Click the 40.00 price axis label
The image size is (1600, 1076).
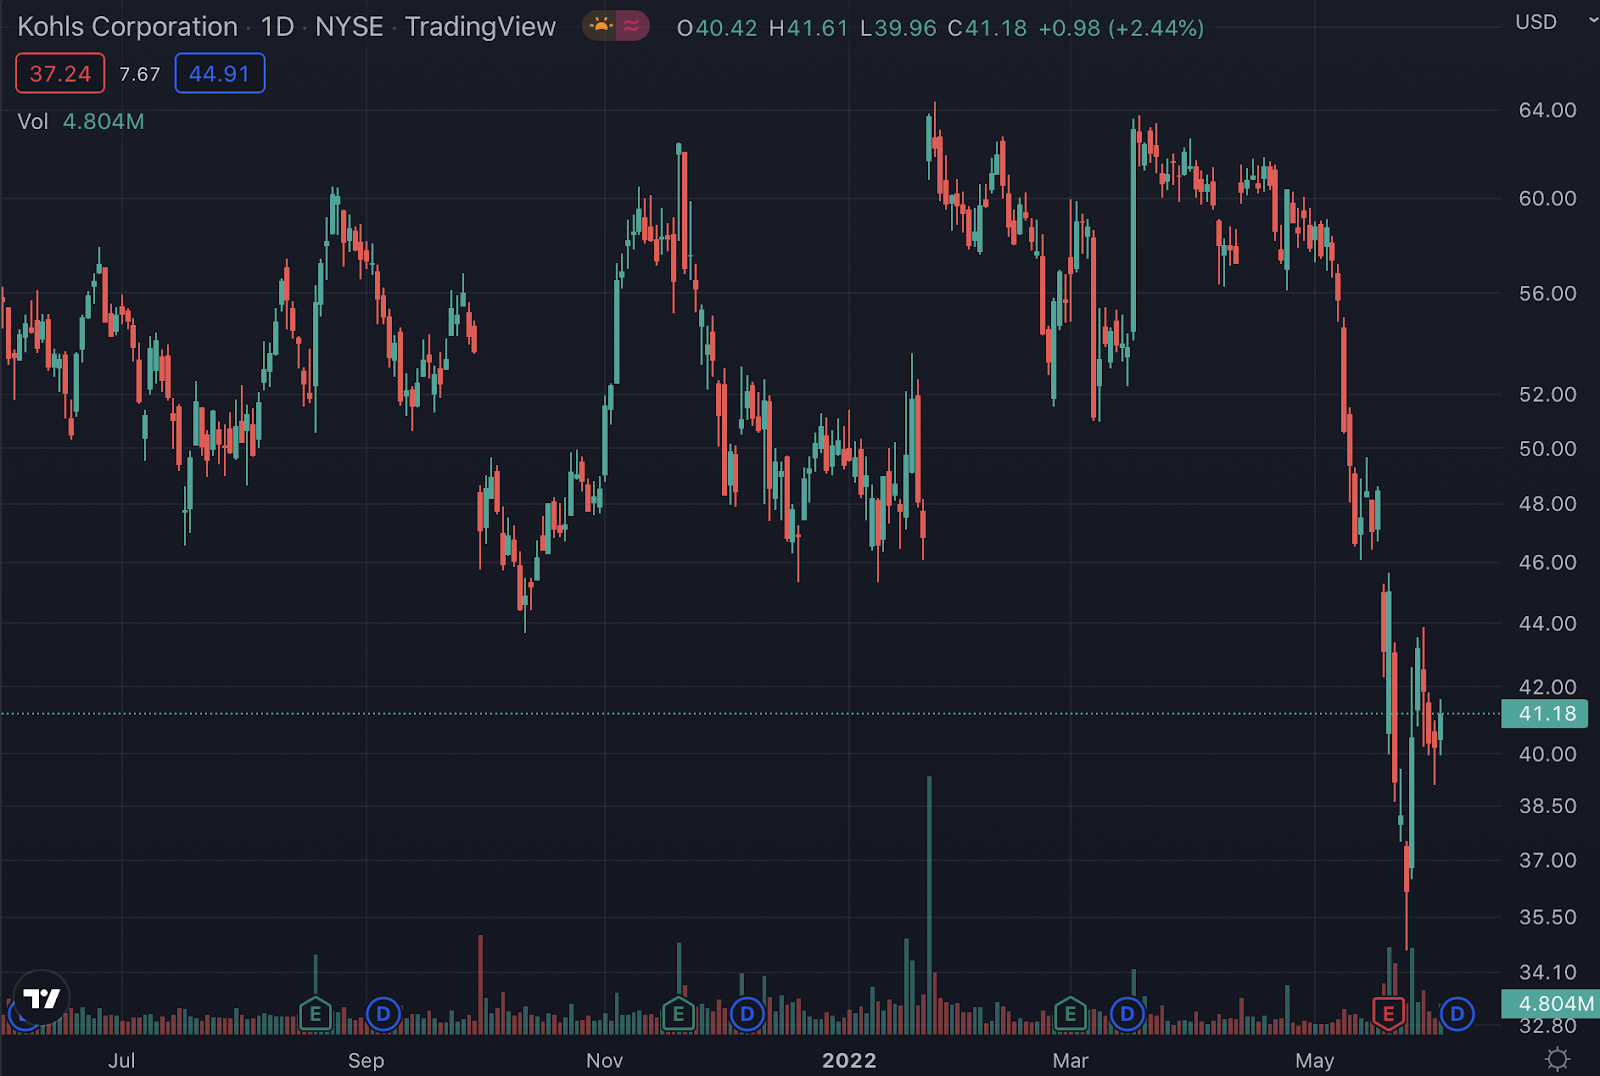pos(1547,754)
